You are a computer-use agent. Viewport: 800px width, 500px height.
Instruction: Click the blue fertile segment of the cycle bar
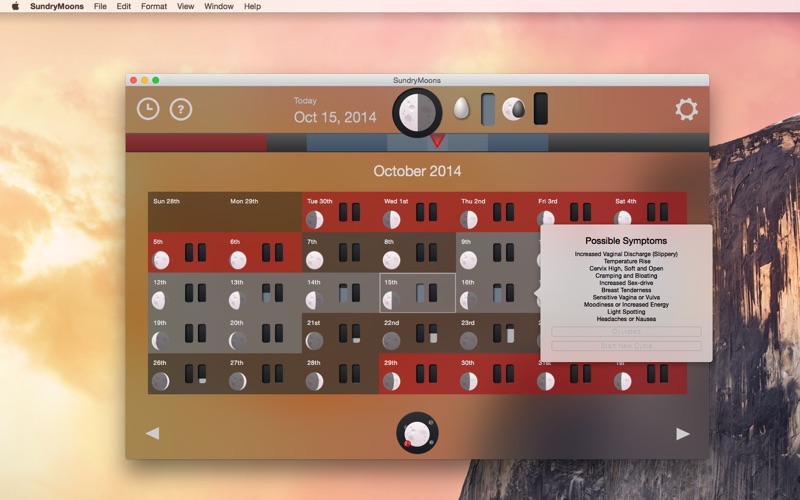(428, 142)
